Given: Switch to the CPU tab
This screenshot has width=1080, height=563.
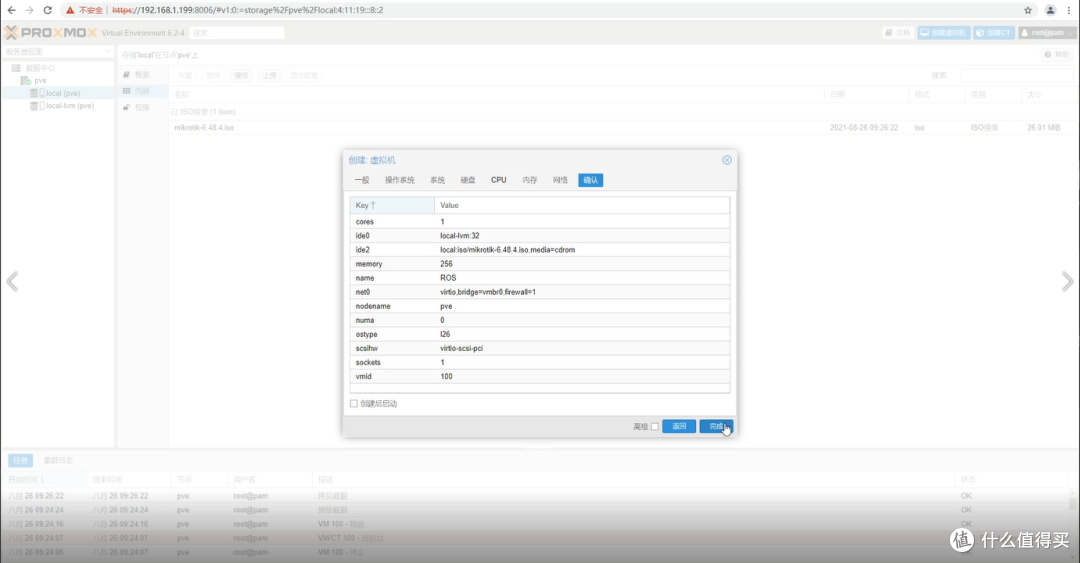Looking at the screenshot, I should point(499,180).
